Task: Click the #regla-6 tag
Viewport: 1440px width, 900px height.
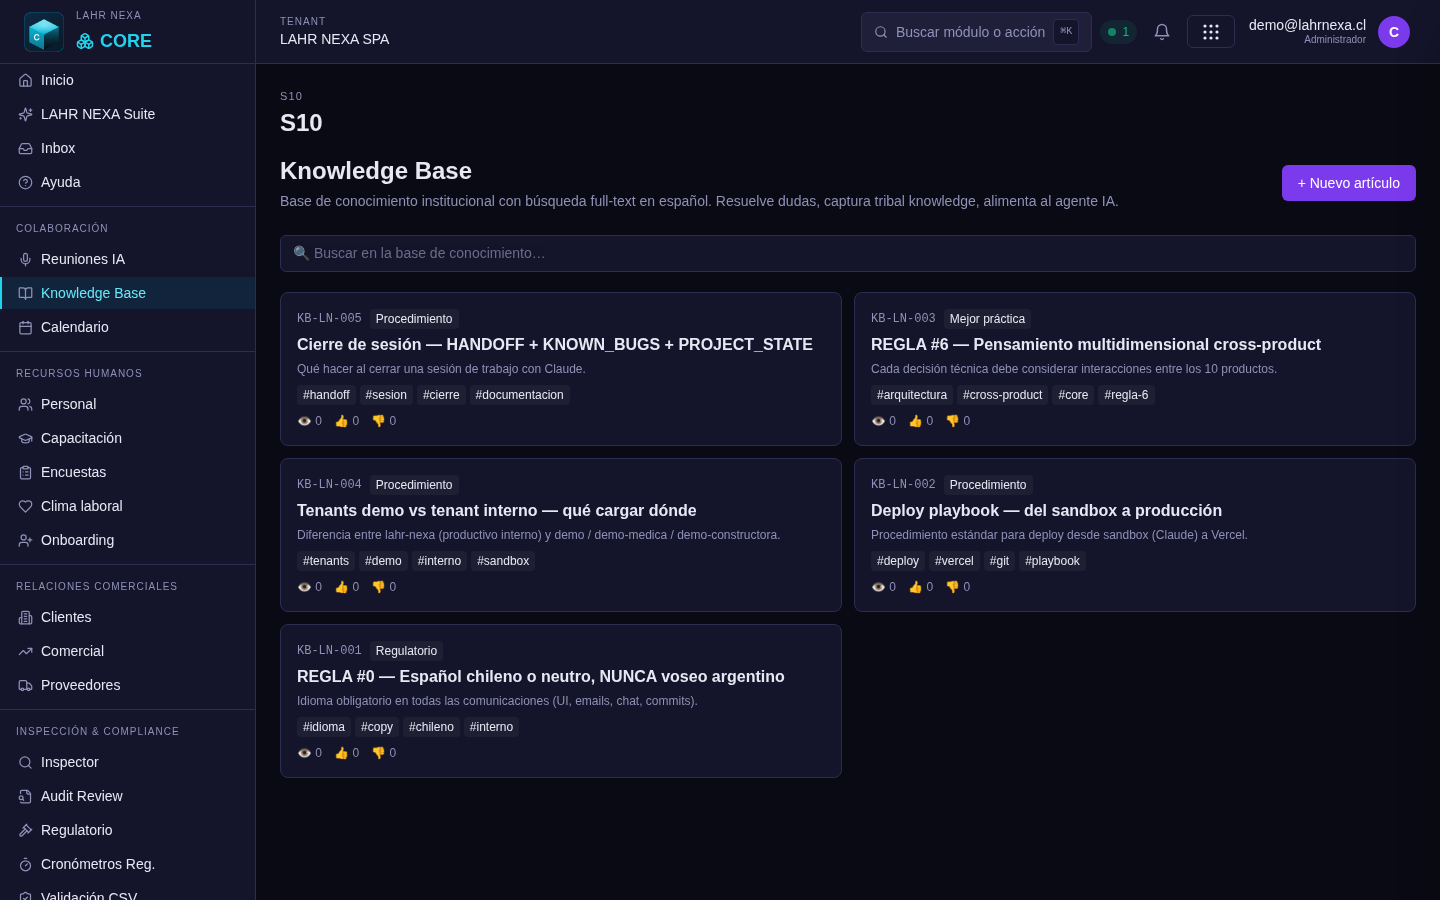Action: click(1126, 395)
